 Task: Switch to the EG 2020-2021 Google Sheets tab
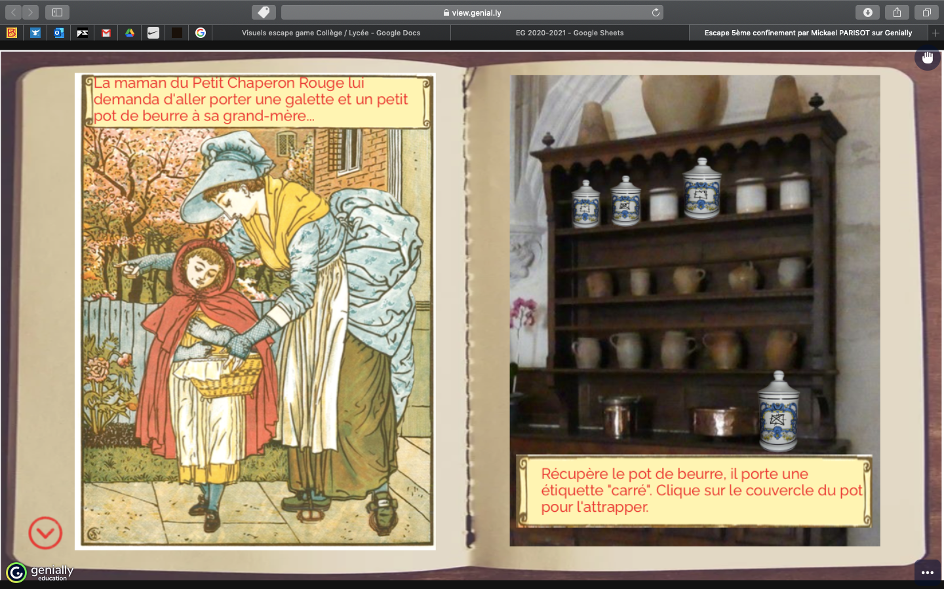[x=570, y=33]
